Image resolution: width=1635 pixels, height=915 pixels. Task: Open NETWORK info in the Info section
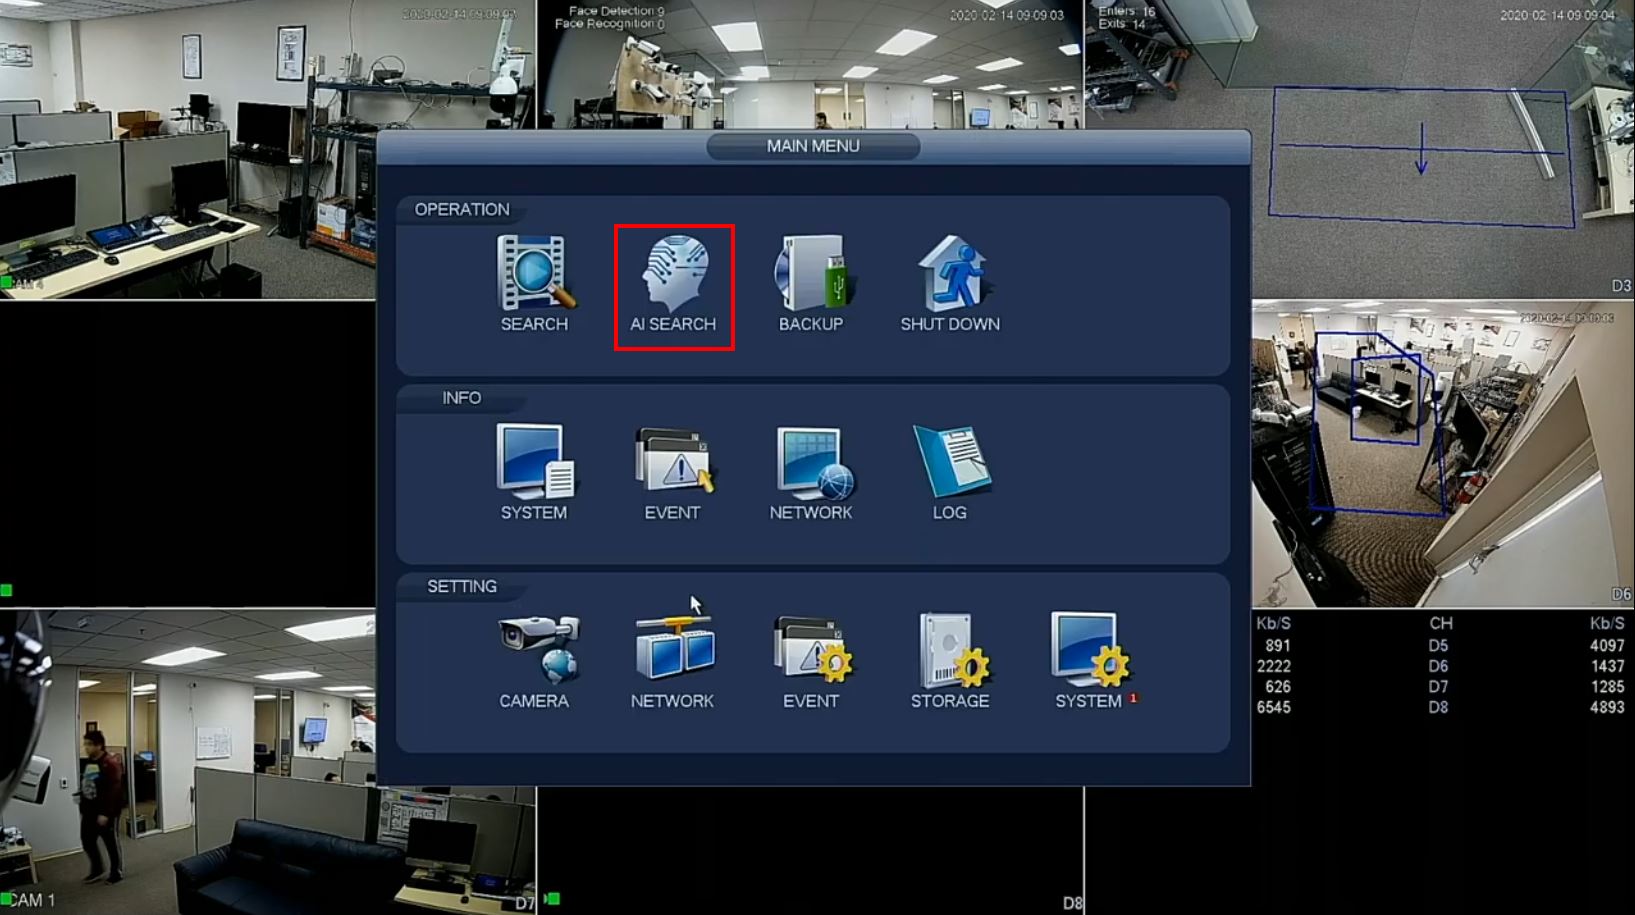tap(811, 472)
